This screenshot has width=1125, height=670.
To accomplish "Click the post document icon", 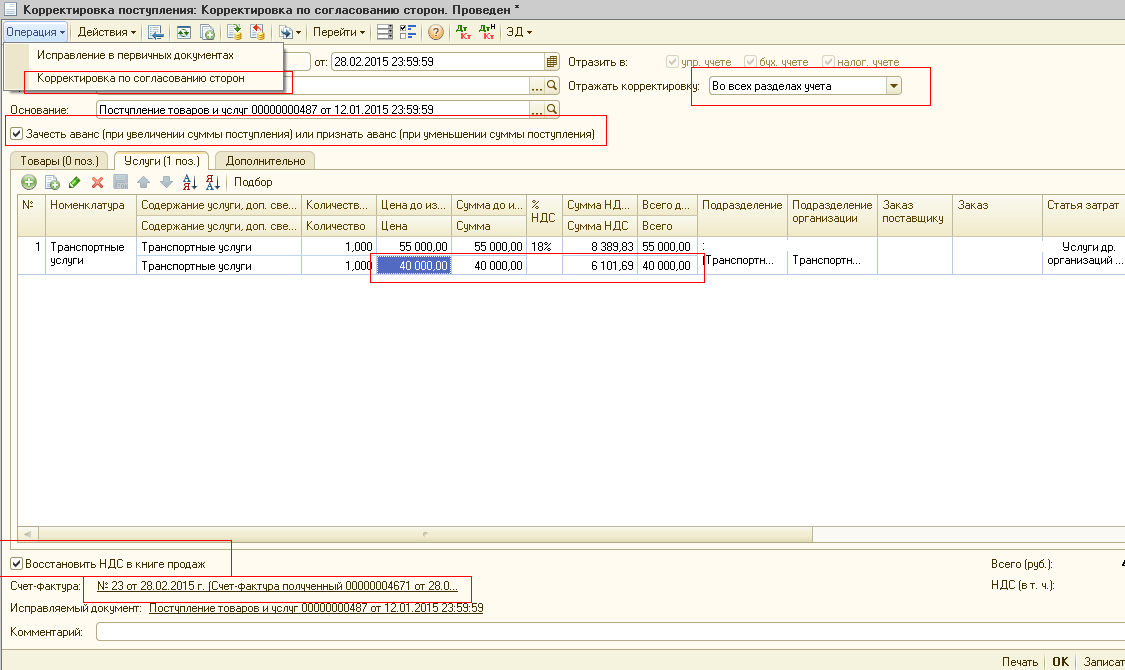I will coord(234,32).
